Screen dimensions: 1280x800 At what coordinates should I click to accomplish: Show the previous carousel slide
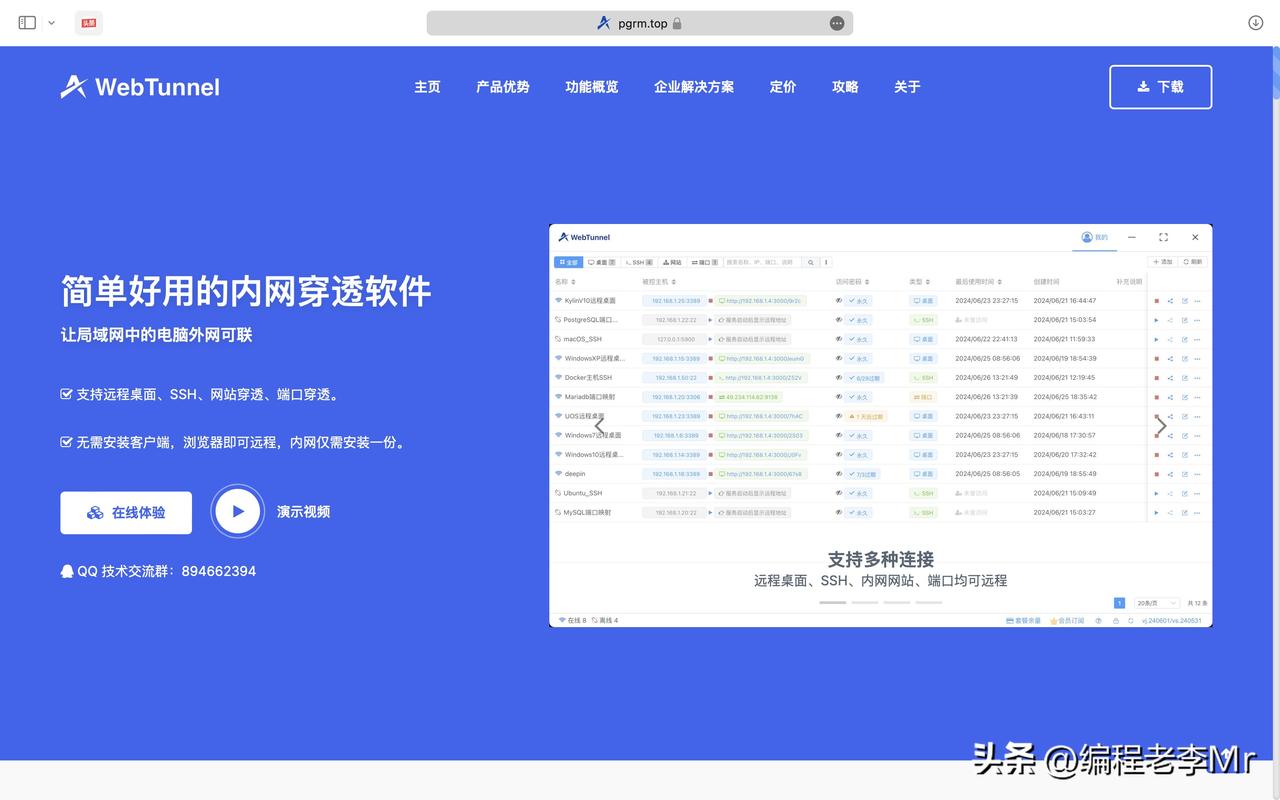pyautogui.click(x=599, y=426)
